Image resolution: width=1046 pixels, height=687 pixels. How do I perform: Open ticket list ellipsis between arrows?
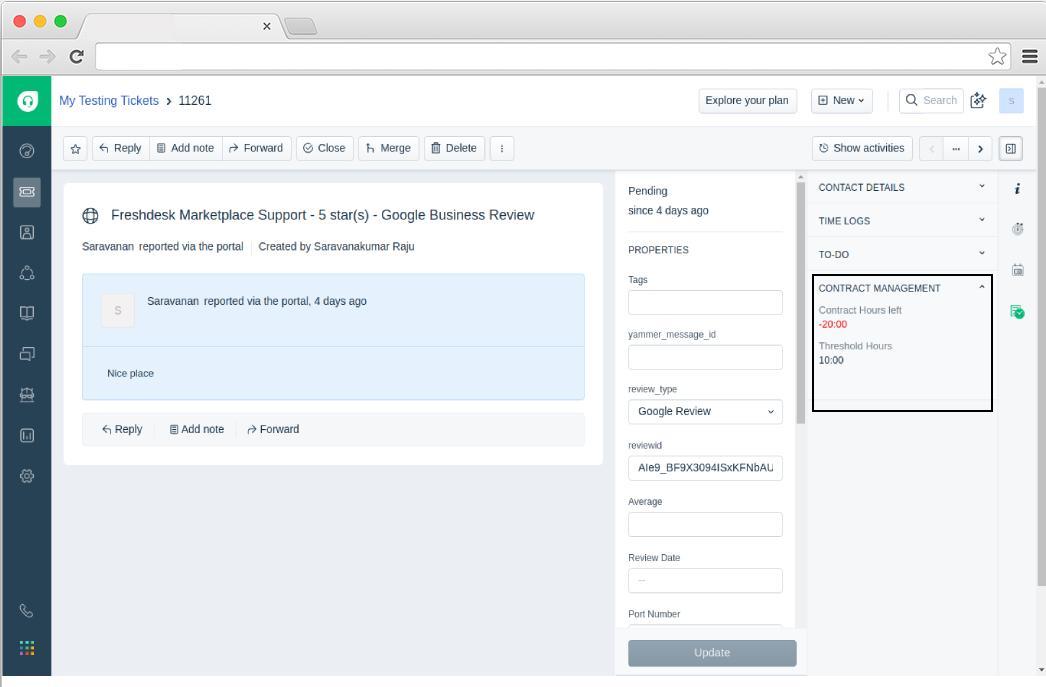tap(956, 148)
